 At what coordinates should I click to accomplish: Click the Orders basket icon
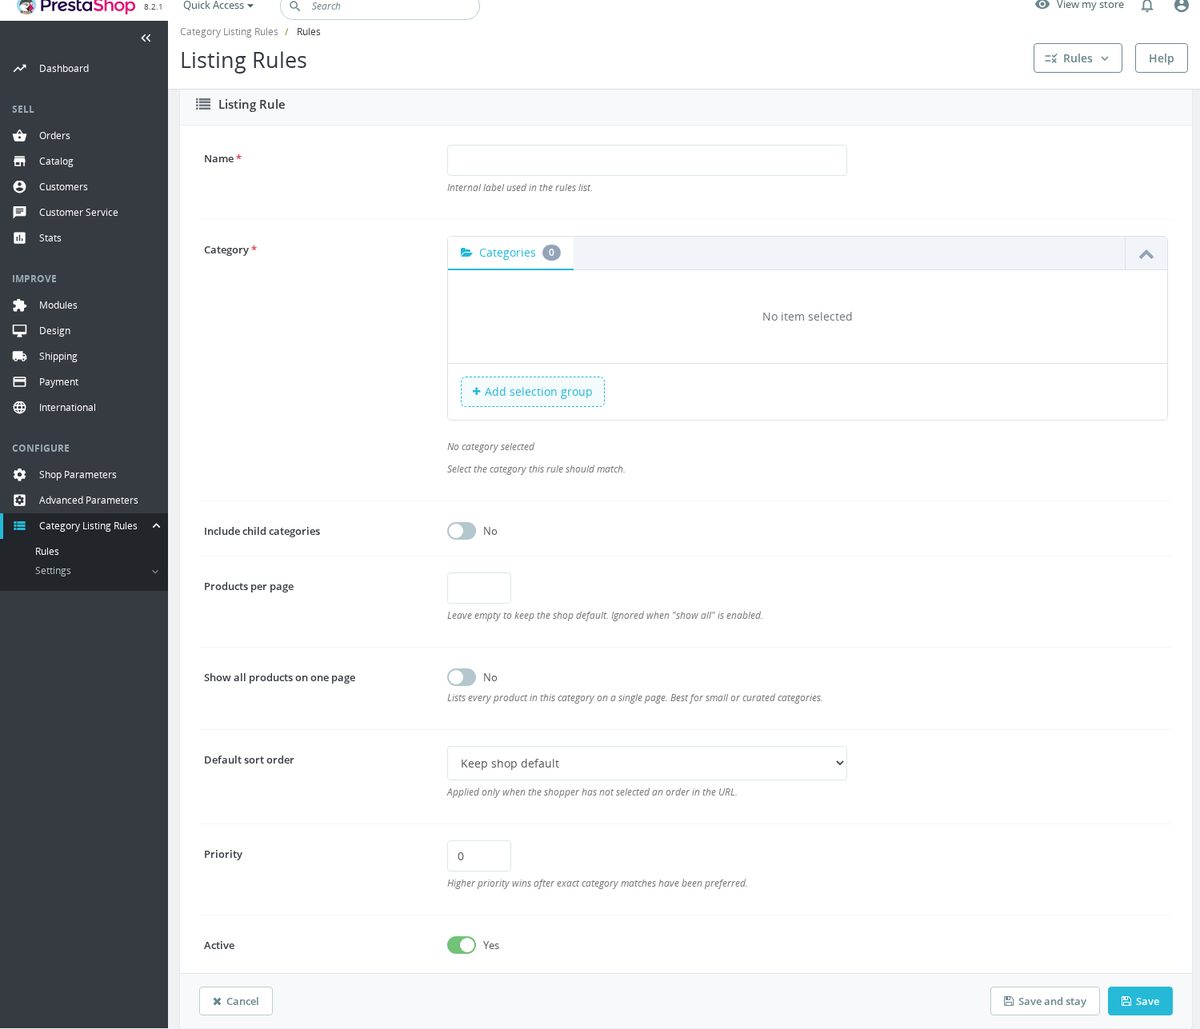click(x=19, y=135)
